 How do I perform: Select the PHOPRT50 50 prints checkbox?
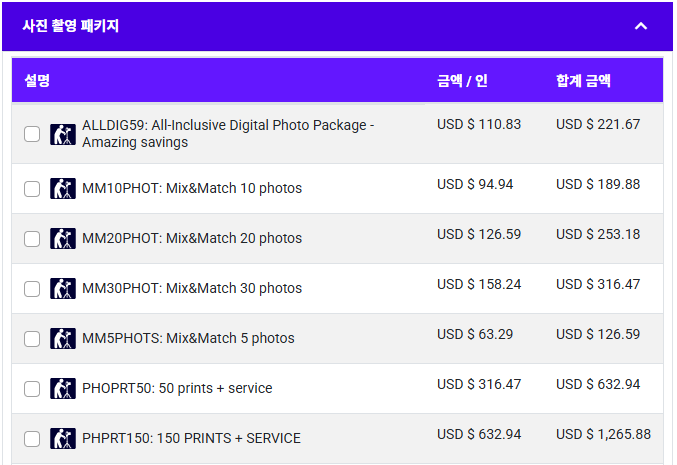32,389
